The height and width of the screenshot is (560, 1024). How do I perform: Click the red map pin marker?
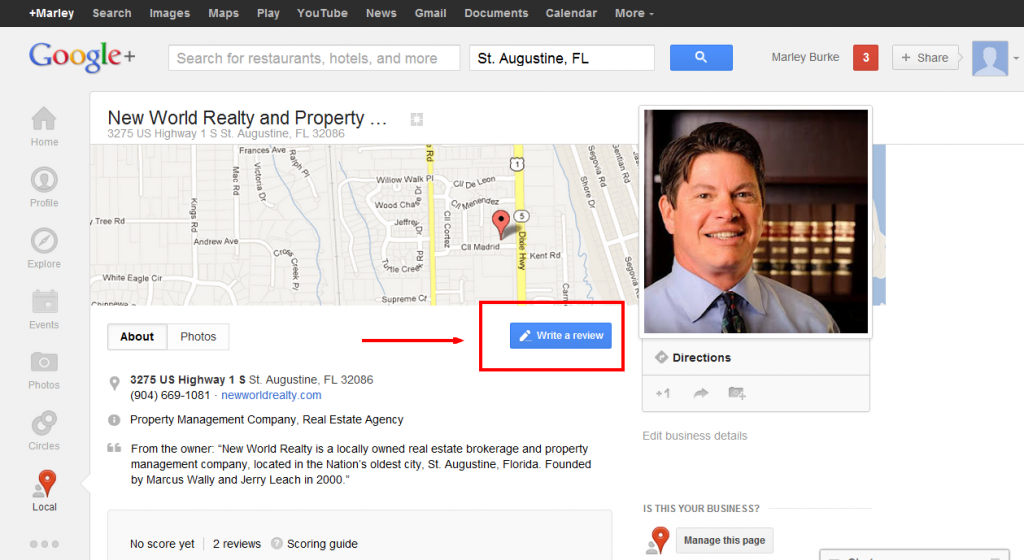point(500,224)
